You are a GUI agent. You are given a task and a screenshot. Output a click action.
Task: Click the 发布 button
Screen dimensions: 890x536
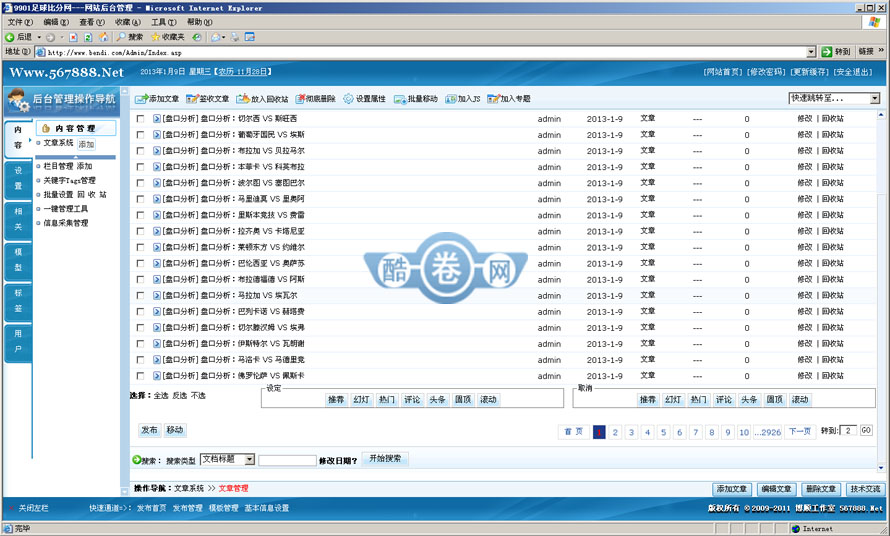149,430
